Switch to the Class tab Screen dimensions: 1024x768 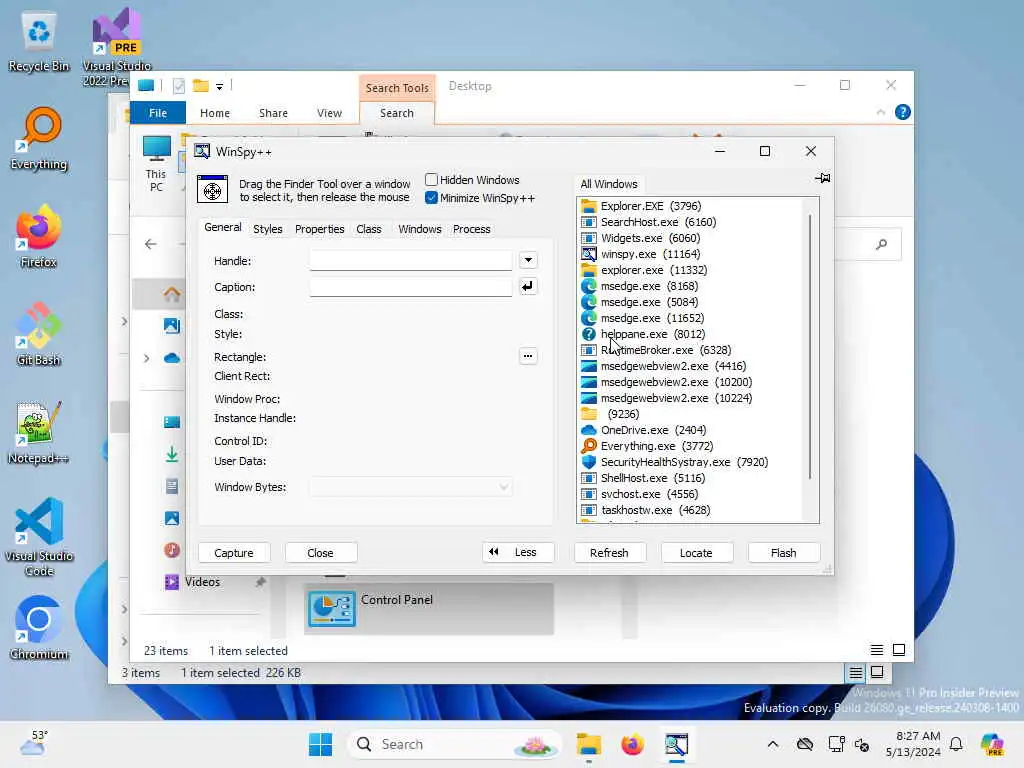[x=368, y=229]
